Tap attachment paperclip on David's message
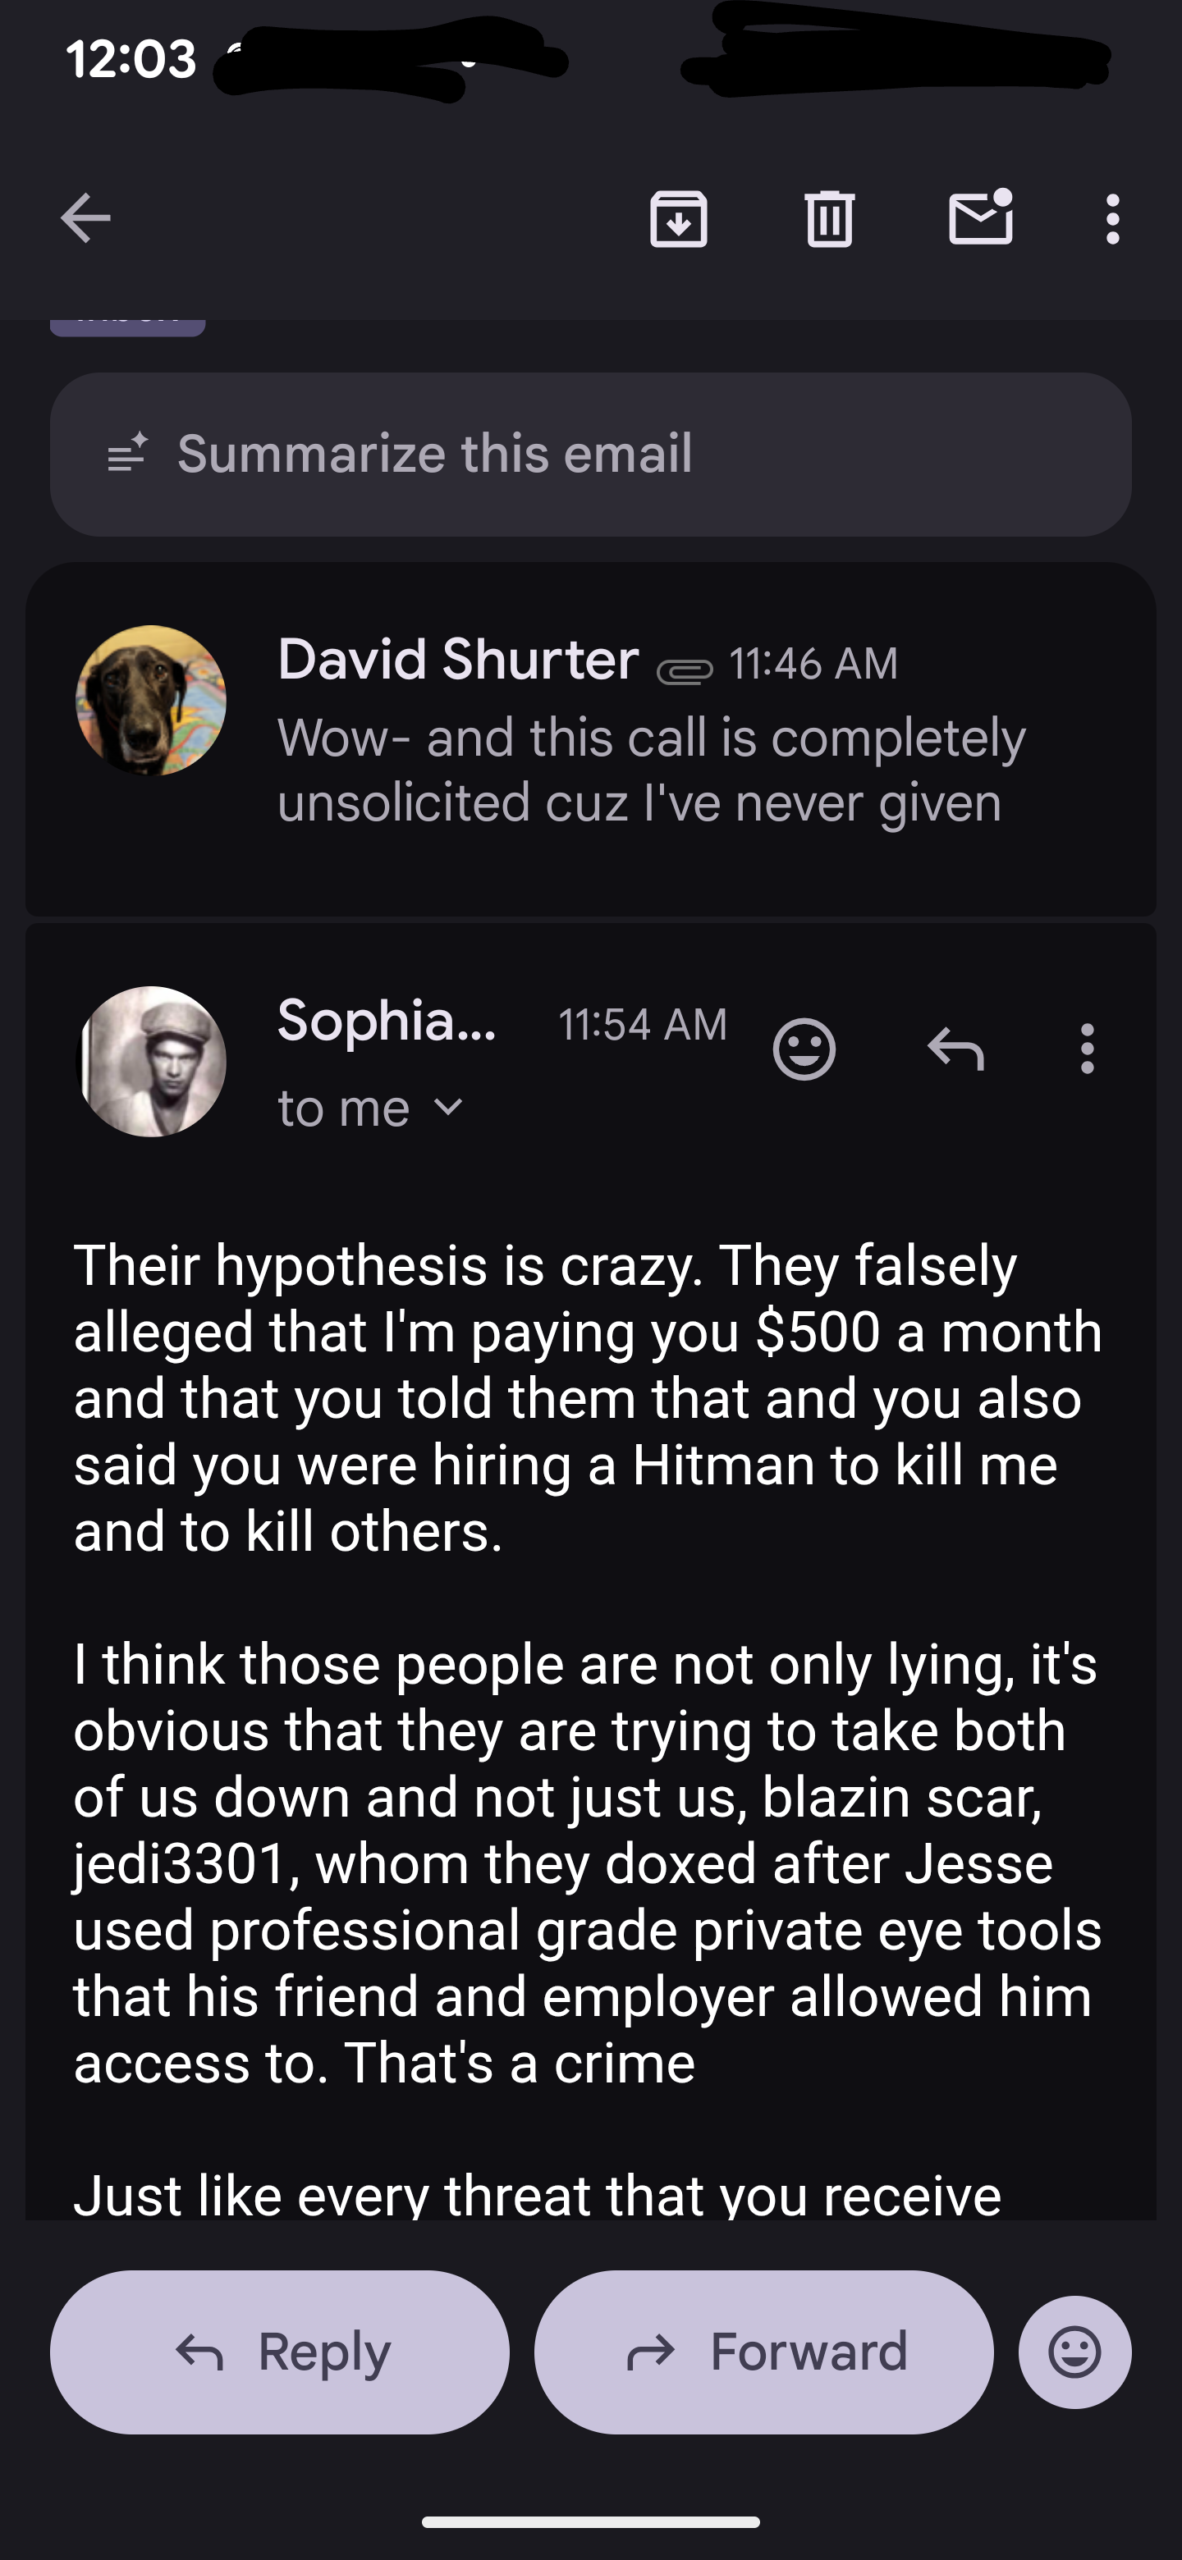The image size is (1182, 2560). pos(684,670)
